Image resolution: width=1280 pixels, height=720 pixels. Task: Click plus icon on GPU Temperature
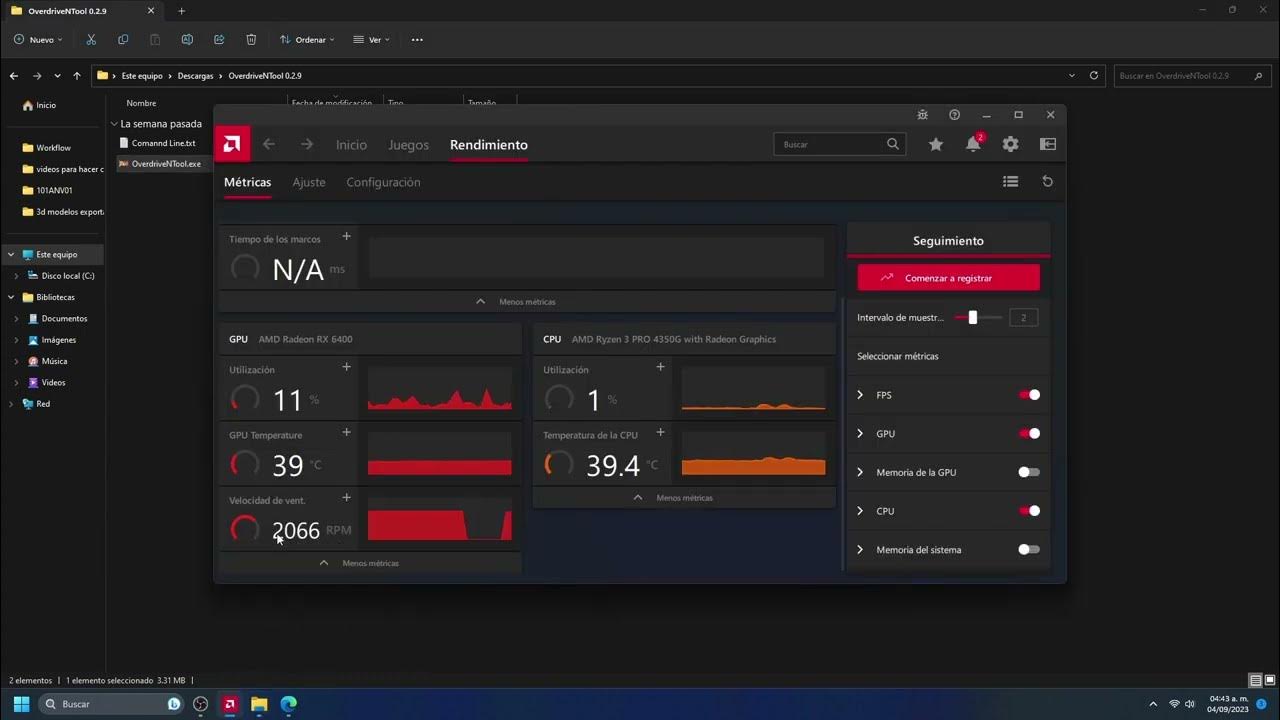pos(346,432)
